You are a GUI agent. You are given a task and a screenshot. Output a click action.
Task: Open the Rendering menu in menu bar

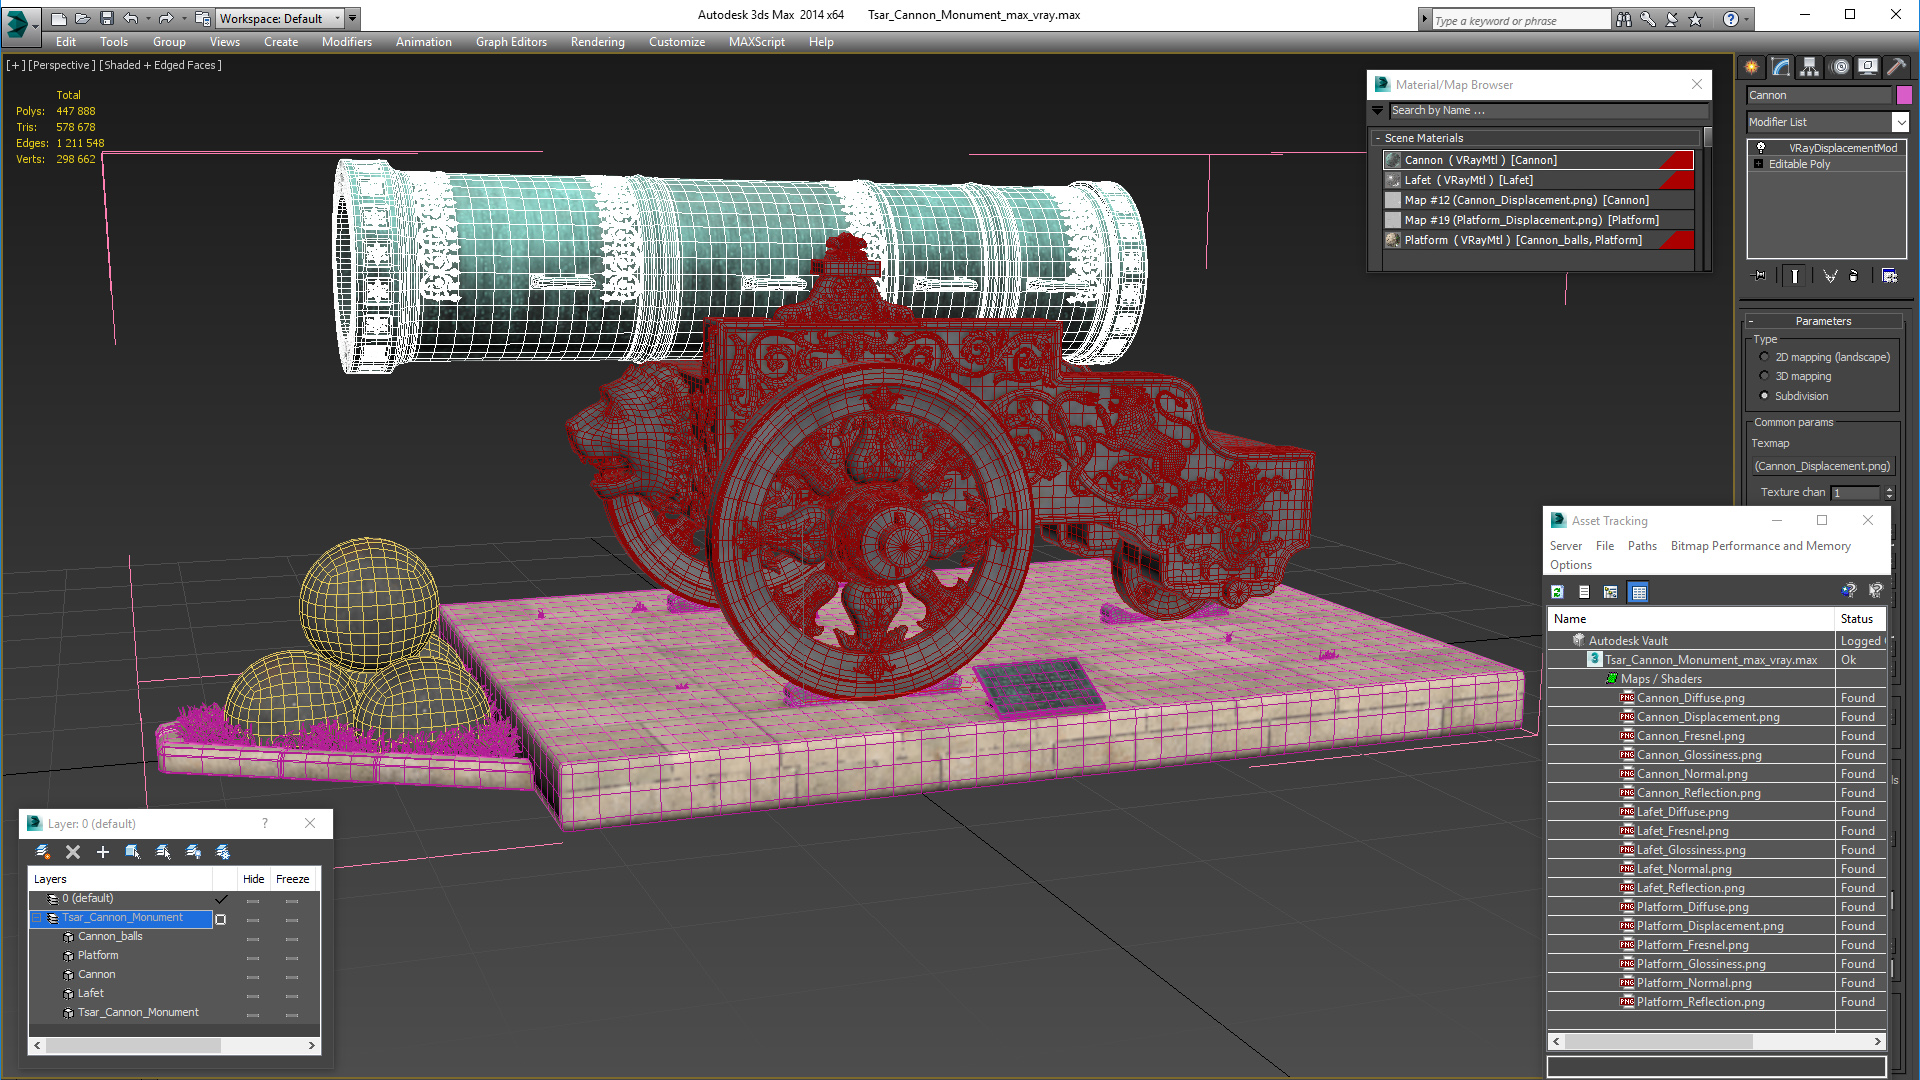(x=596, y=41)
